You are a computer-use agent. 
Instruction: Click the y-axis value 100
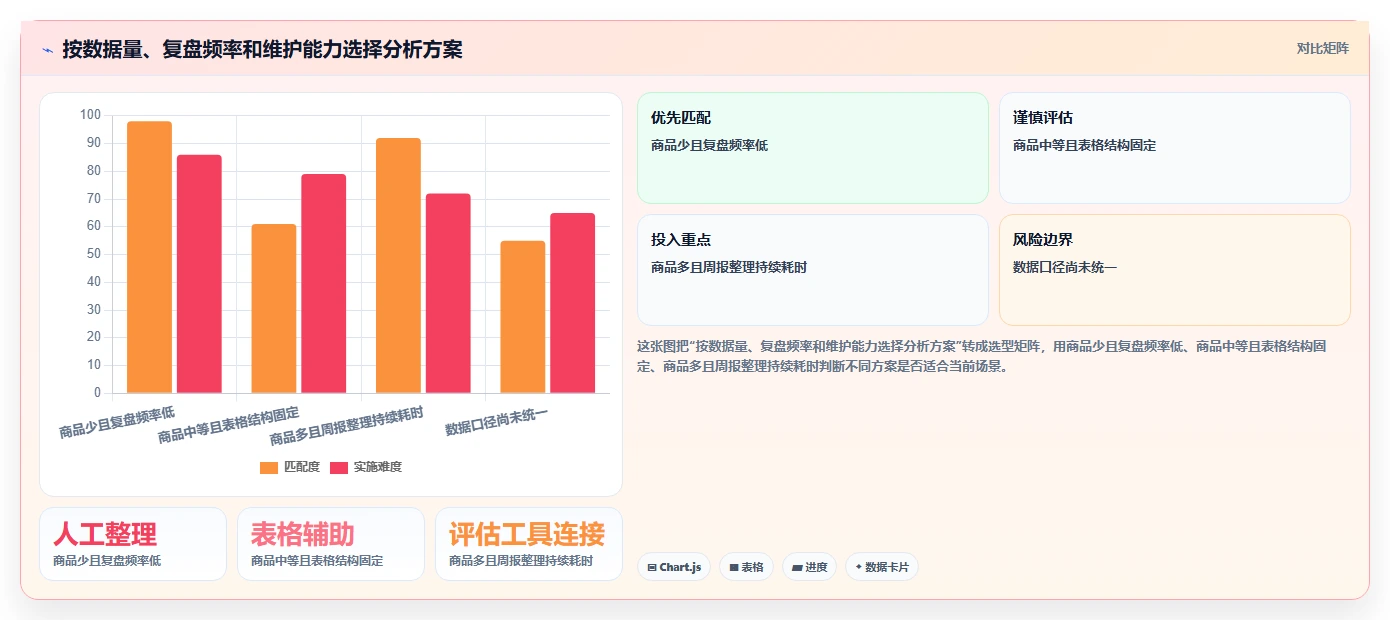[x=90, y=115]
